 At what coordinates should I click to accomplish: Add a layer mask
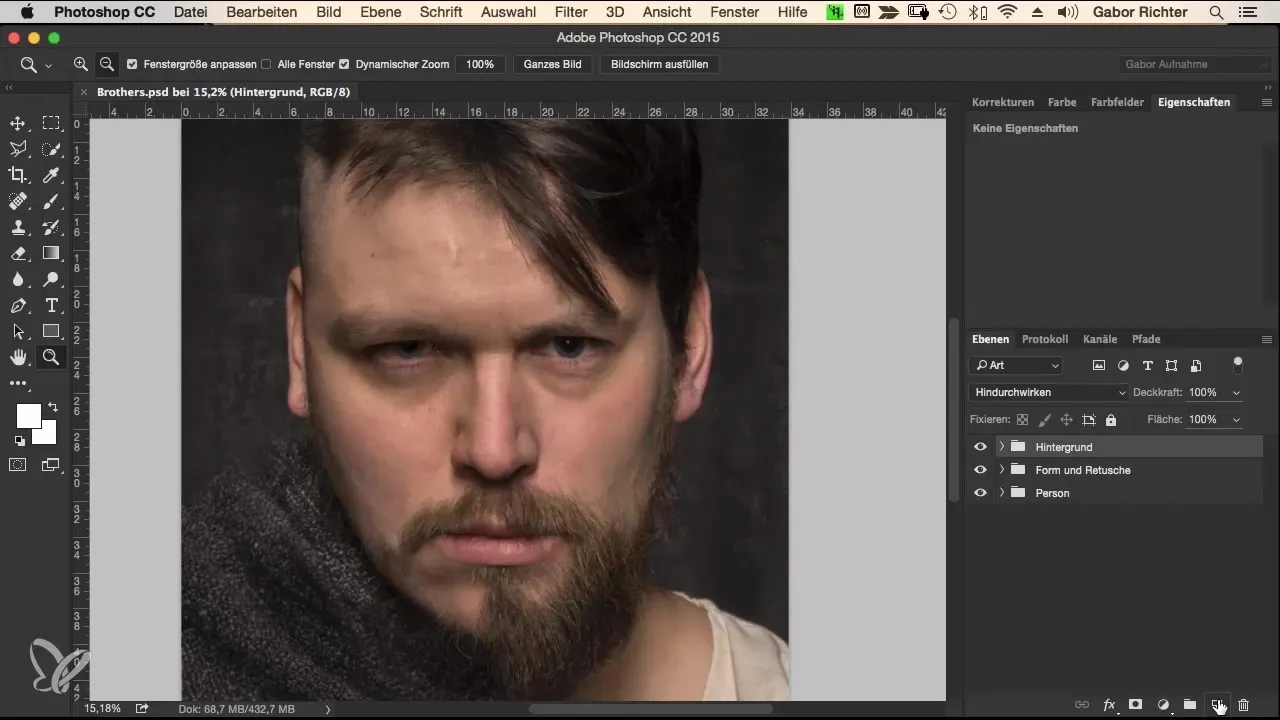click(x=1136, y=705)
